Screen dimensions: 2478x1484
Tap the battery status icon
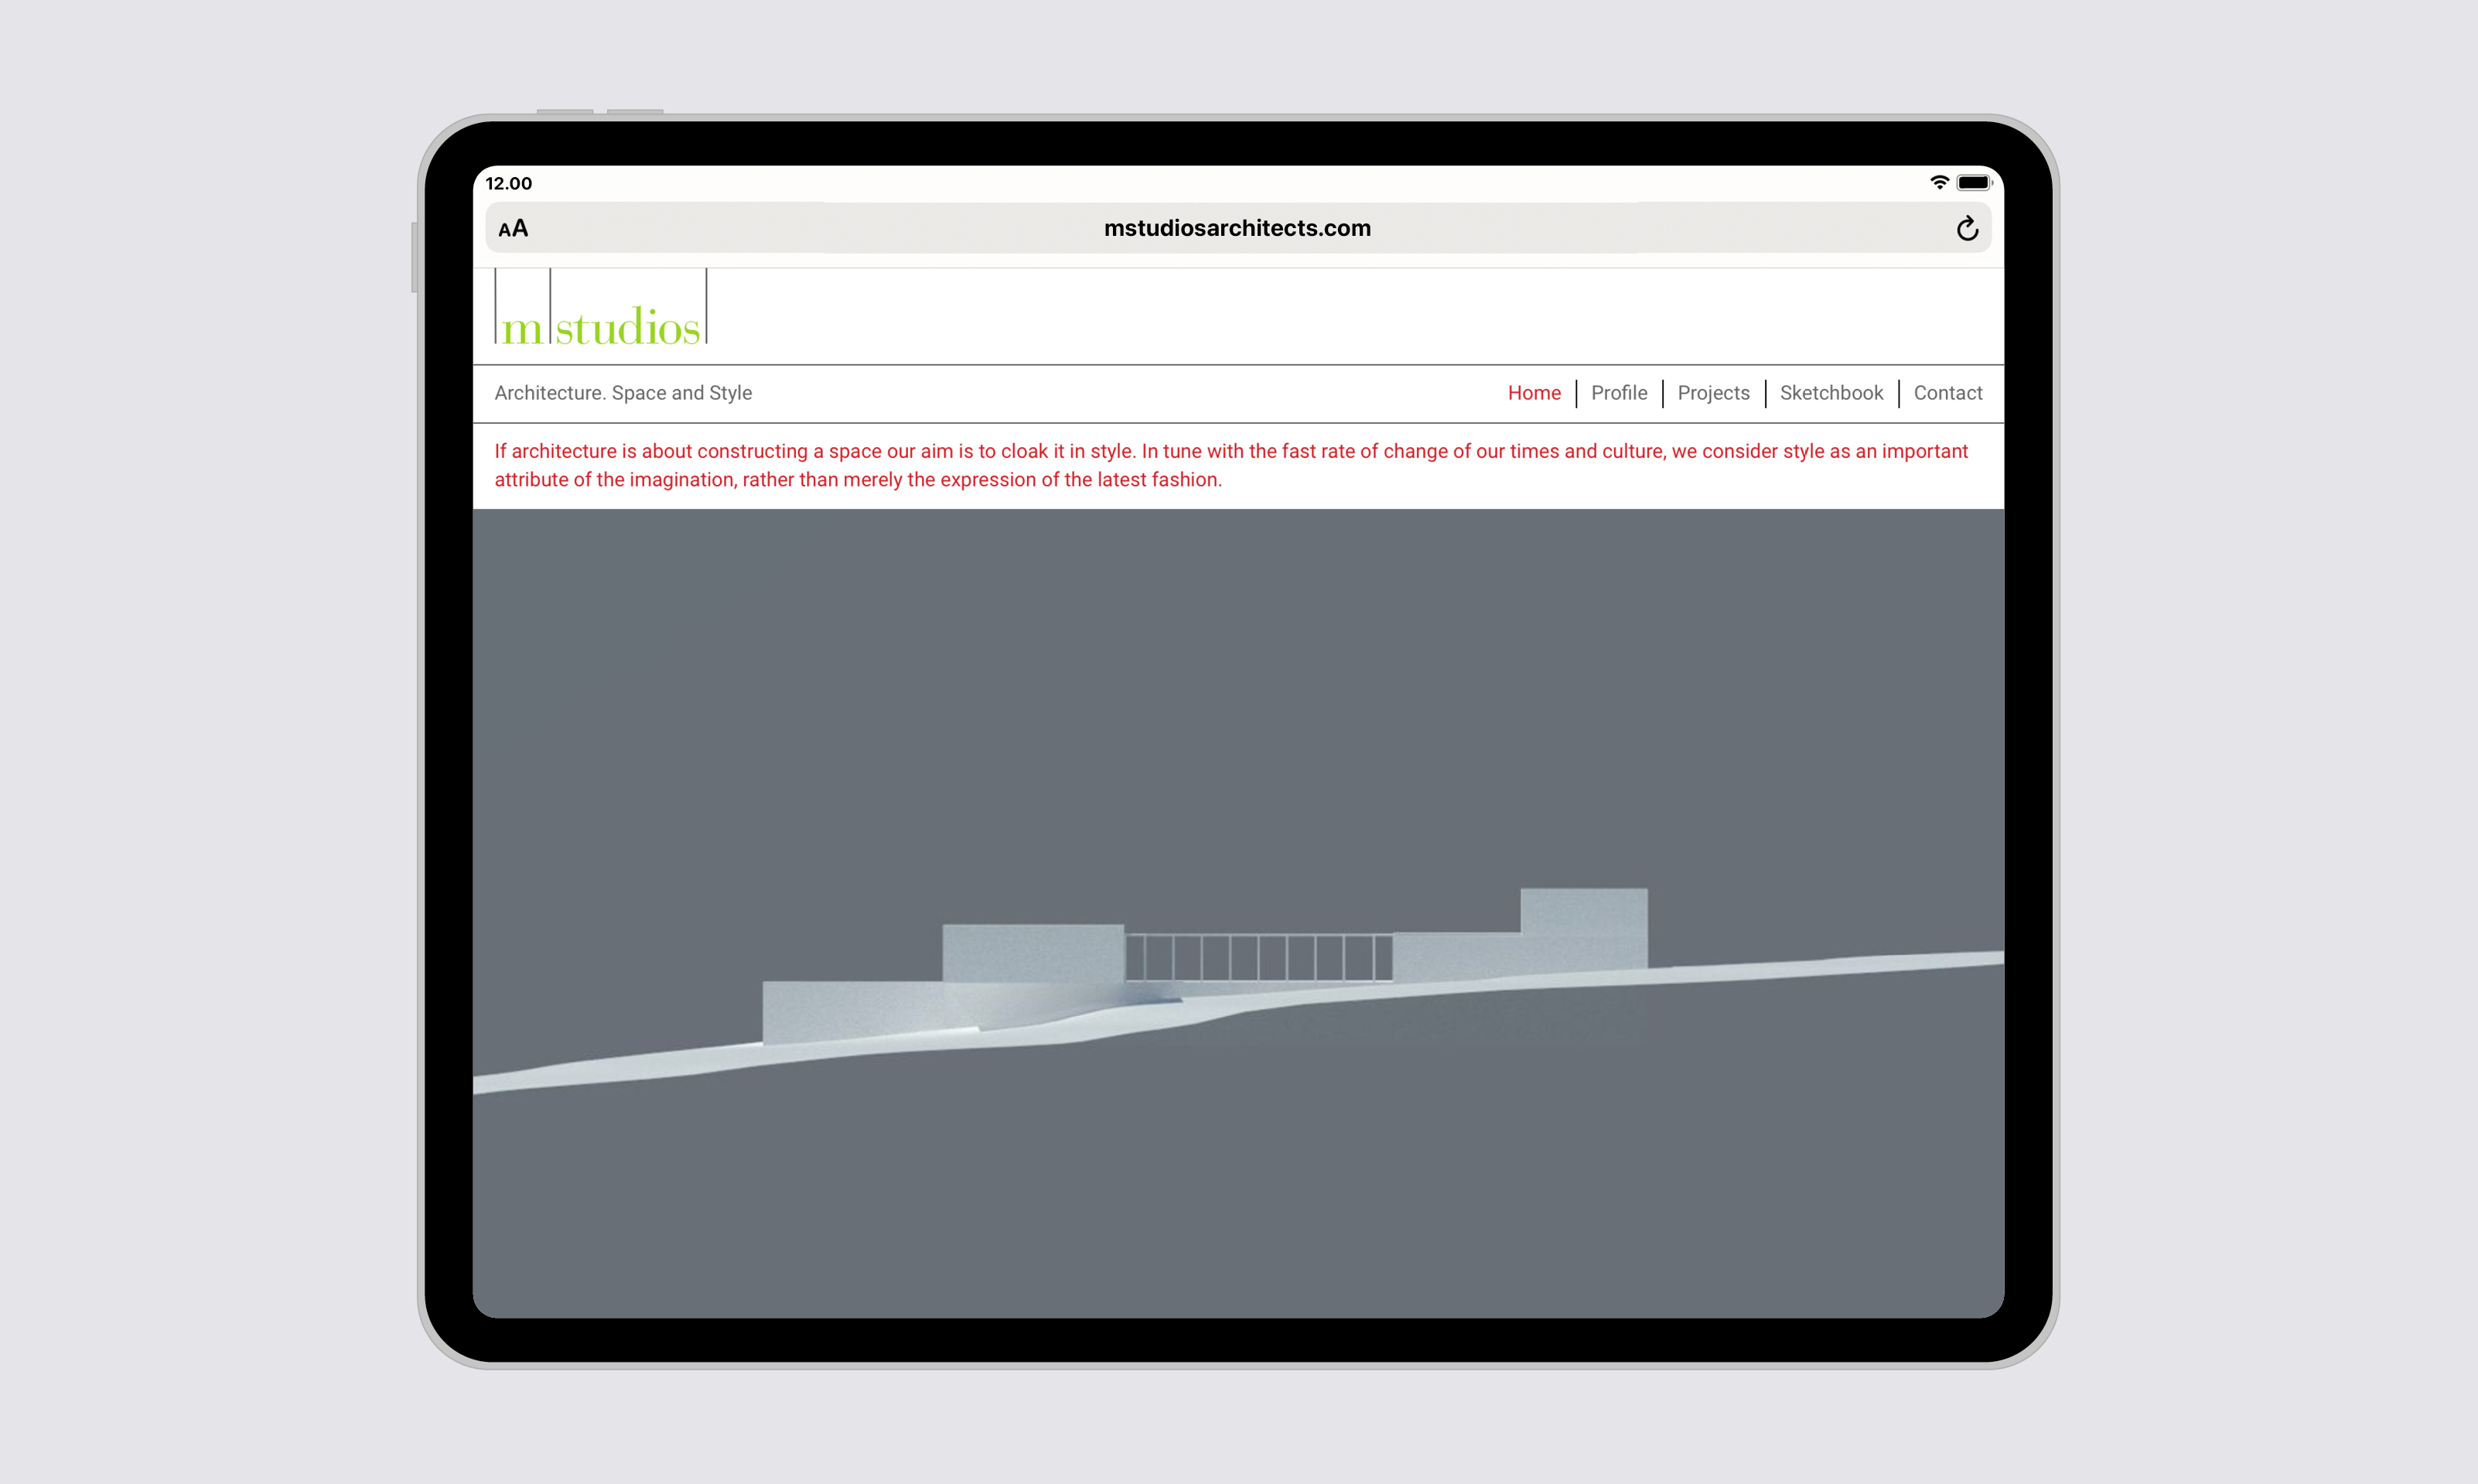point(1975,182)
